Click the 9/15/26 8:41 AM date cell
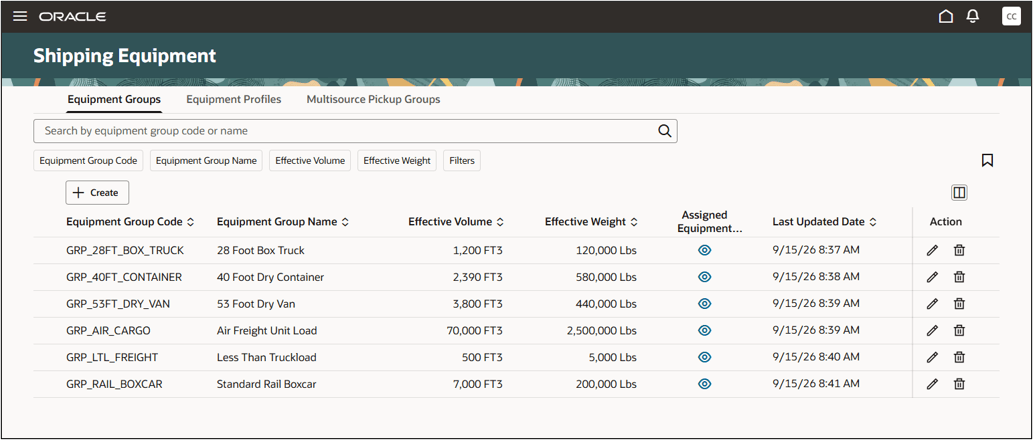This screenshot has height=440, width=1033. [x=816, y=384]
